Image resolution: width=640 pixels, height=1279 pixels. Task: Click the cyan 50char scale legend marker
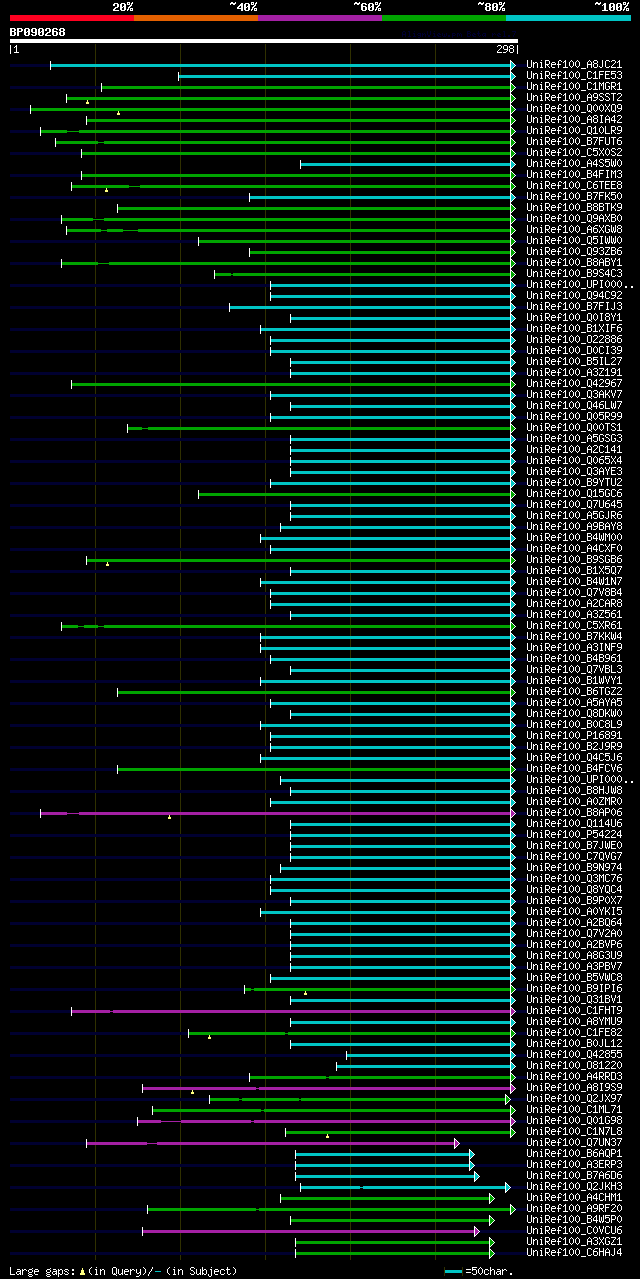(x=454, y=1271)
